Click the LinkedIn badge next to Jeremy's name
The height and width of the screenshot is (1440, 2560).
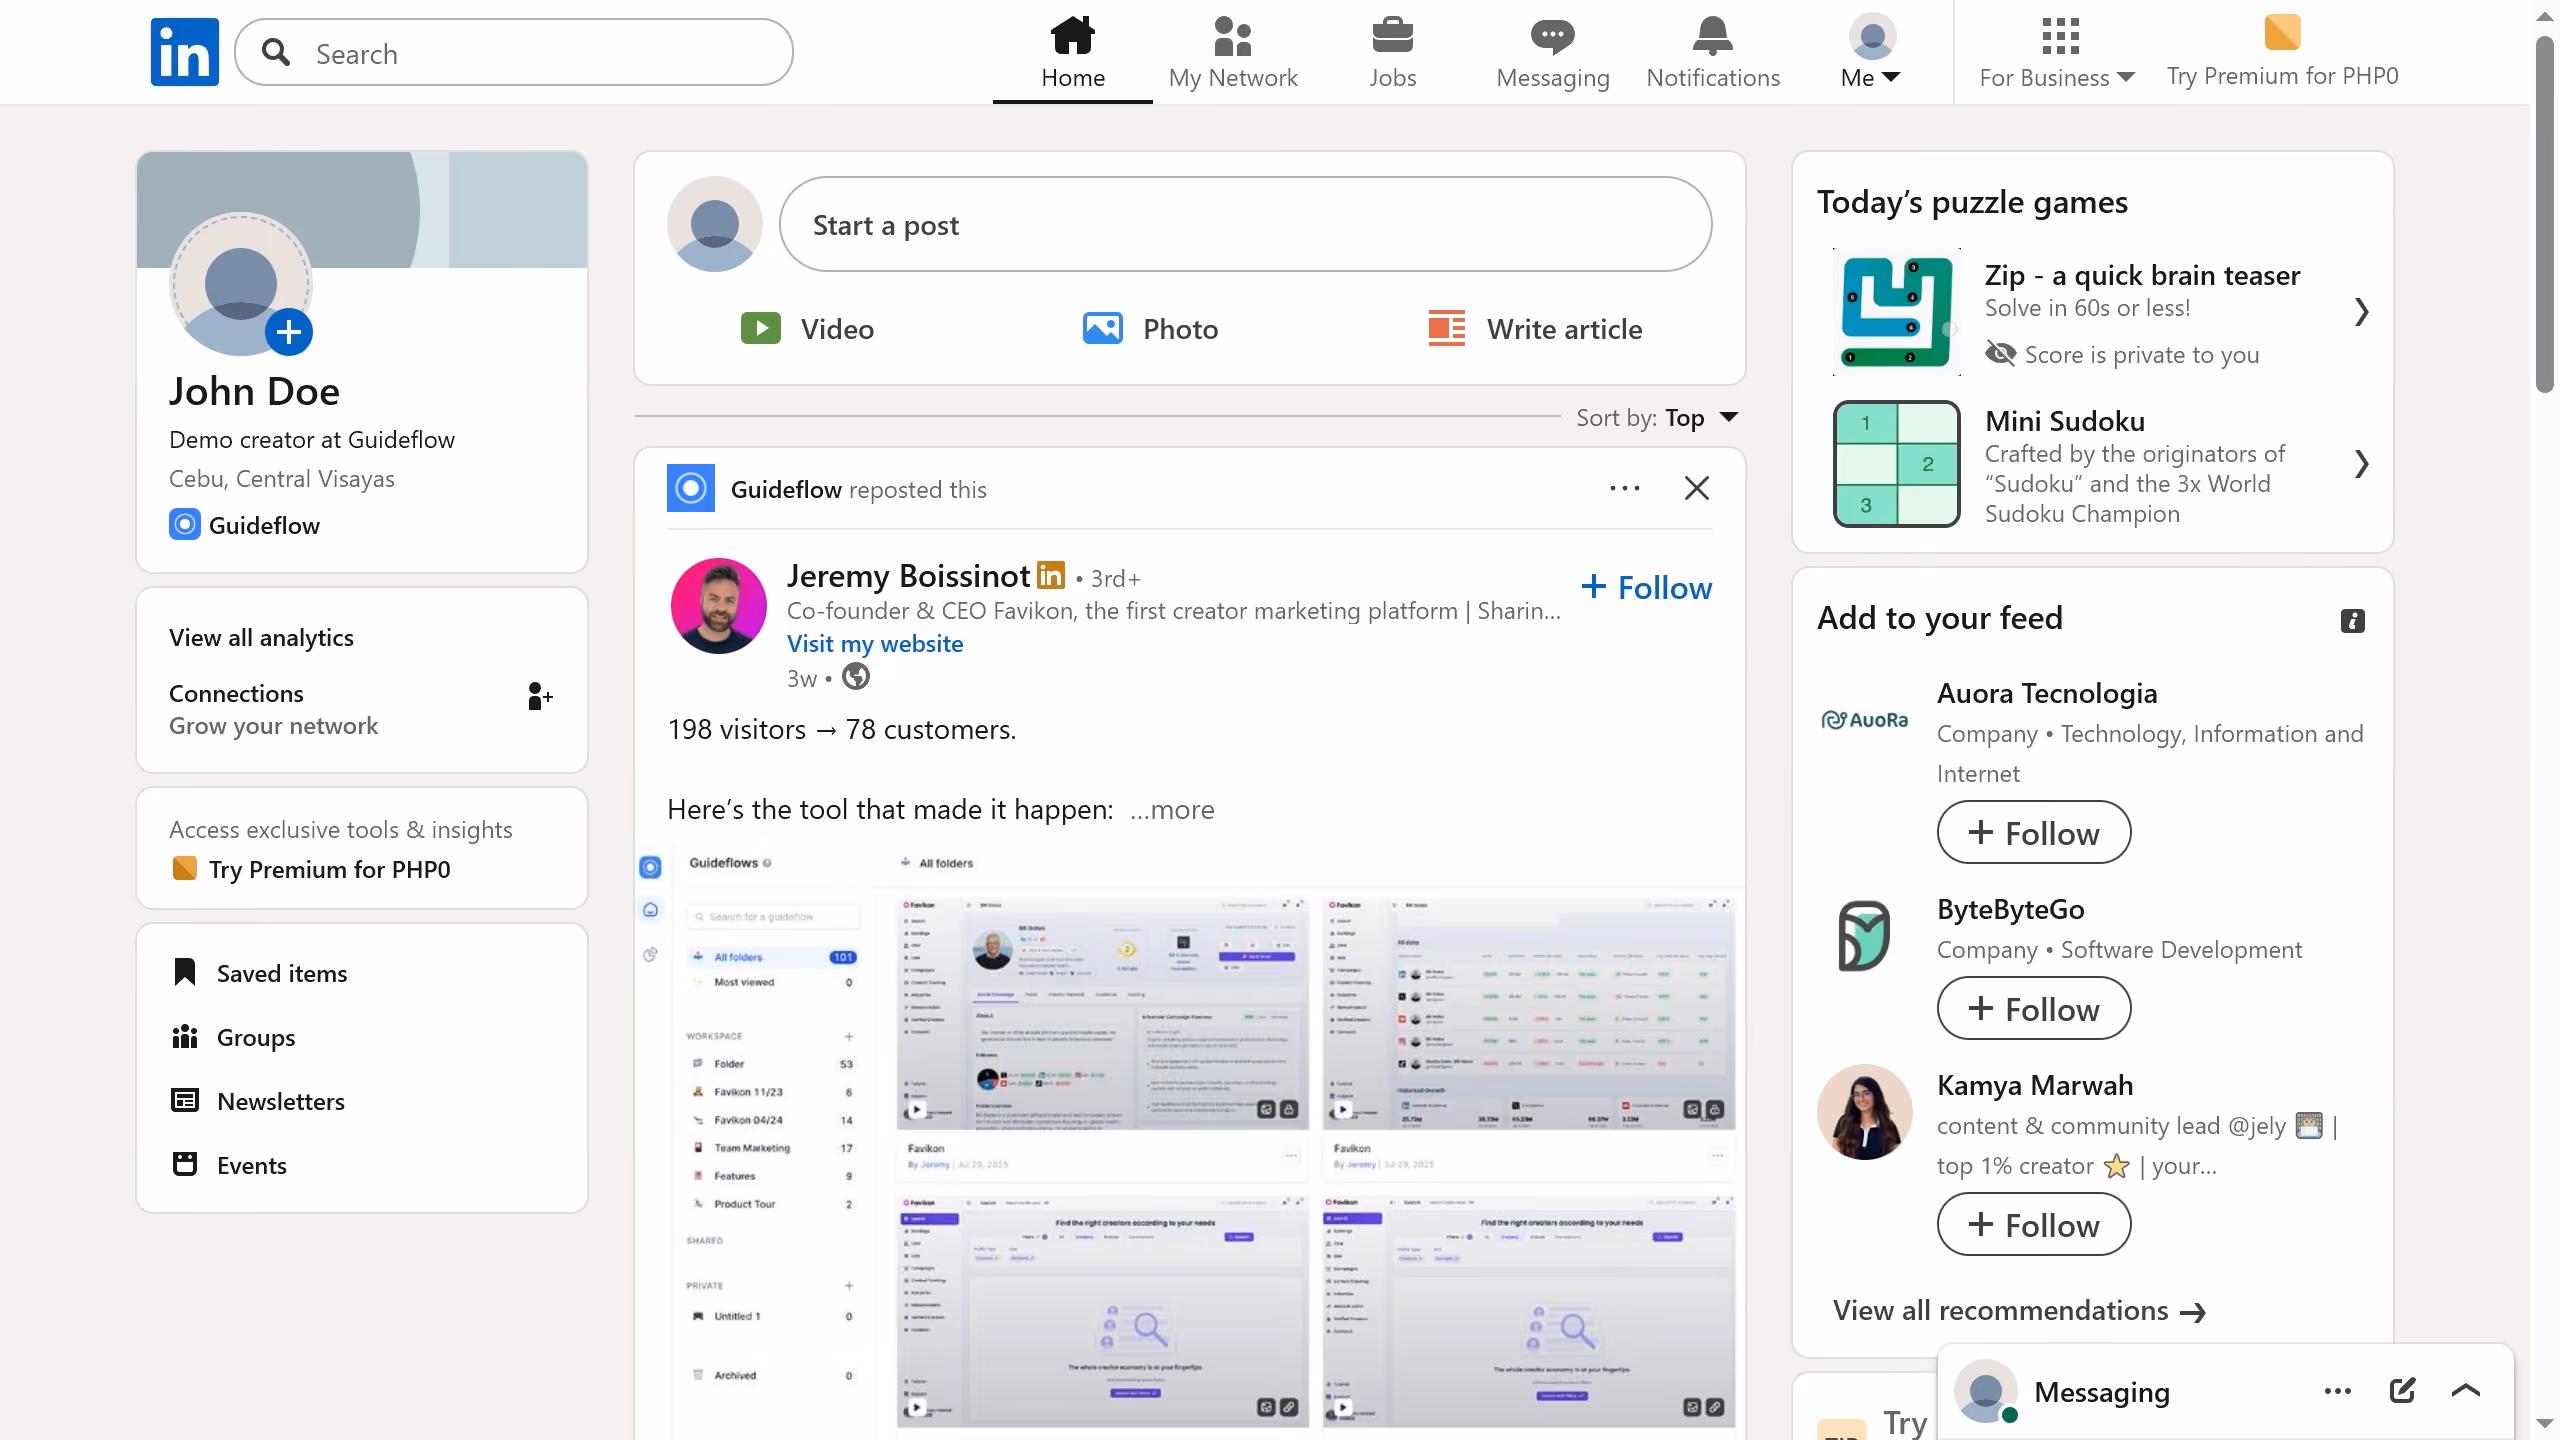[1051, 575]
